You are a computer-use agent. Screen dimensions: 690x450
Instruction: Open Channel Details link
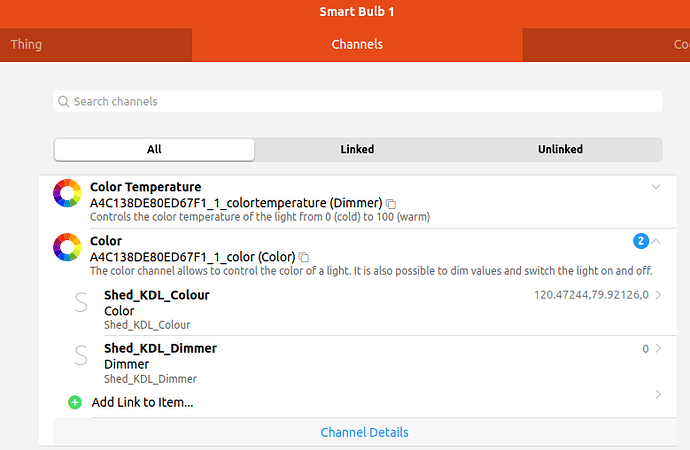coord(364,432)
